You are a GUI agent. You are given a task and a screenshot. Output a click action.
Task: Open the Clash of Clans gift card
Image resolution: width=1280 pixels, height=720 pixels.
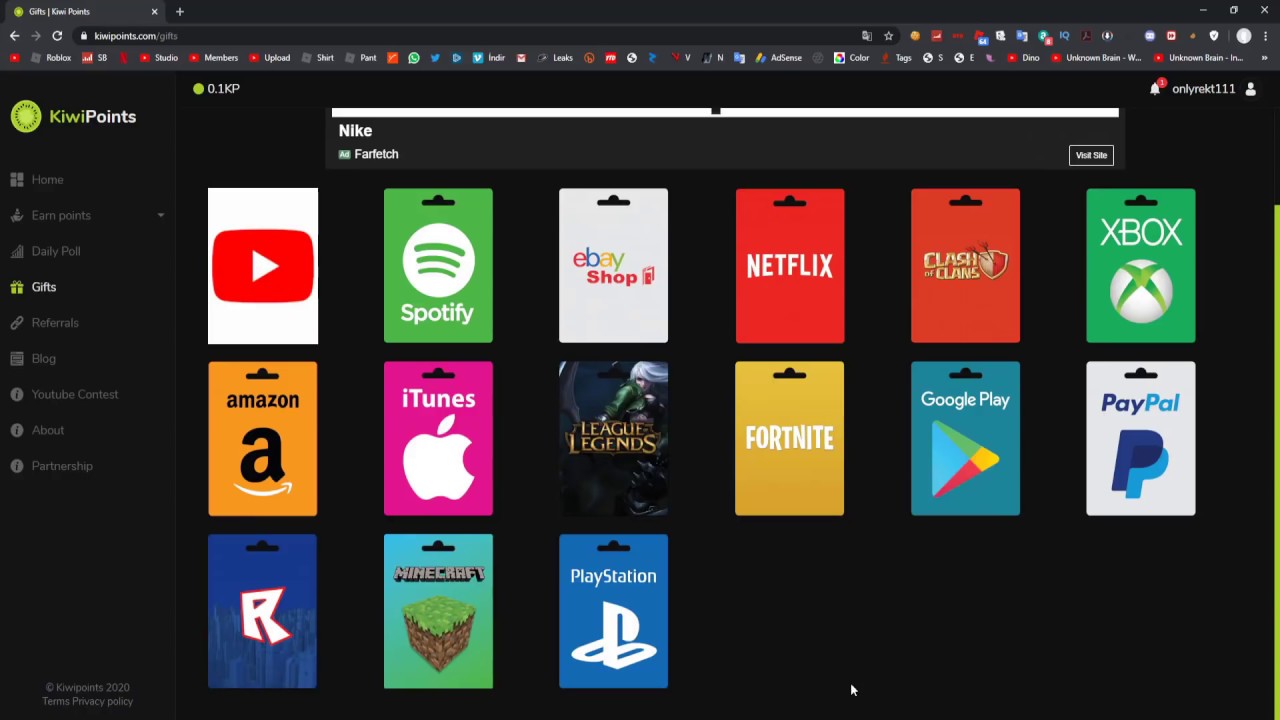click(x=965, y=266)
